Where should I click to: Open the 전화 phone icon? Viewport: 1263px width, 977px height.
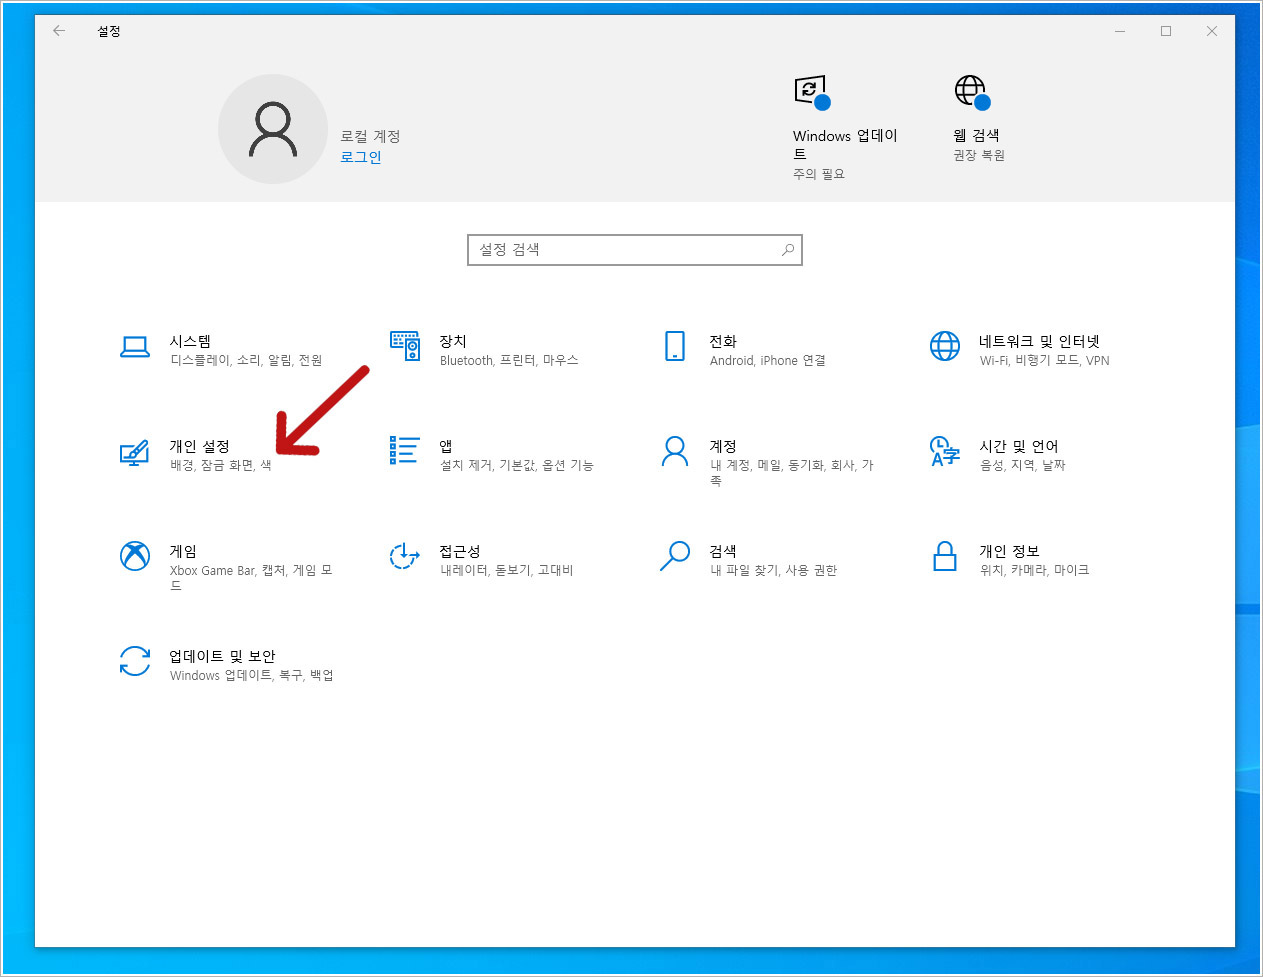[x=675, y=346]
